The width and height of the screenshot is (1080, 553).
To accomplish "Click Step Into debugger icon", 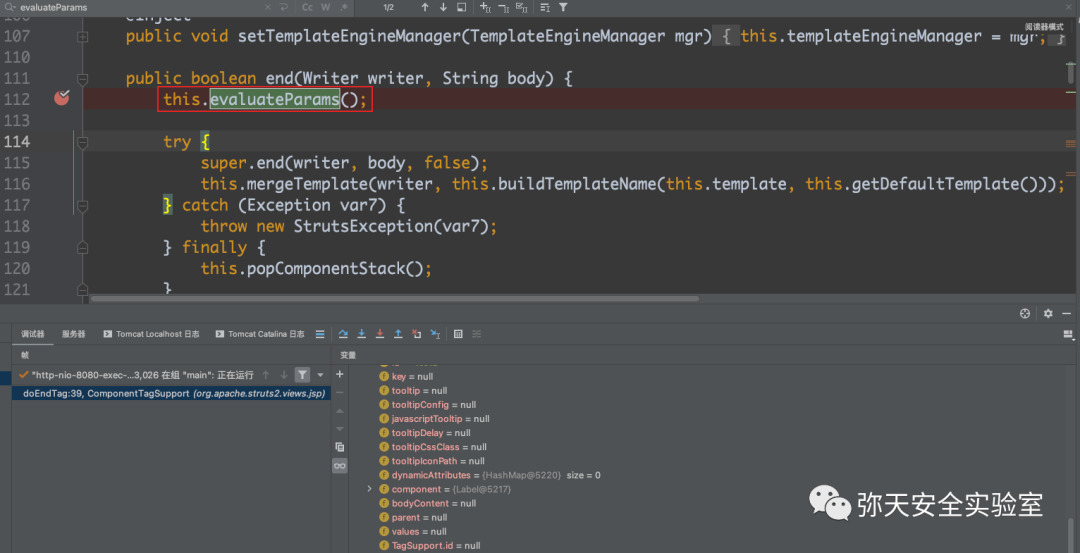I will tap(361, 334).
